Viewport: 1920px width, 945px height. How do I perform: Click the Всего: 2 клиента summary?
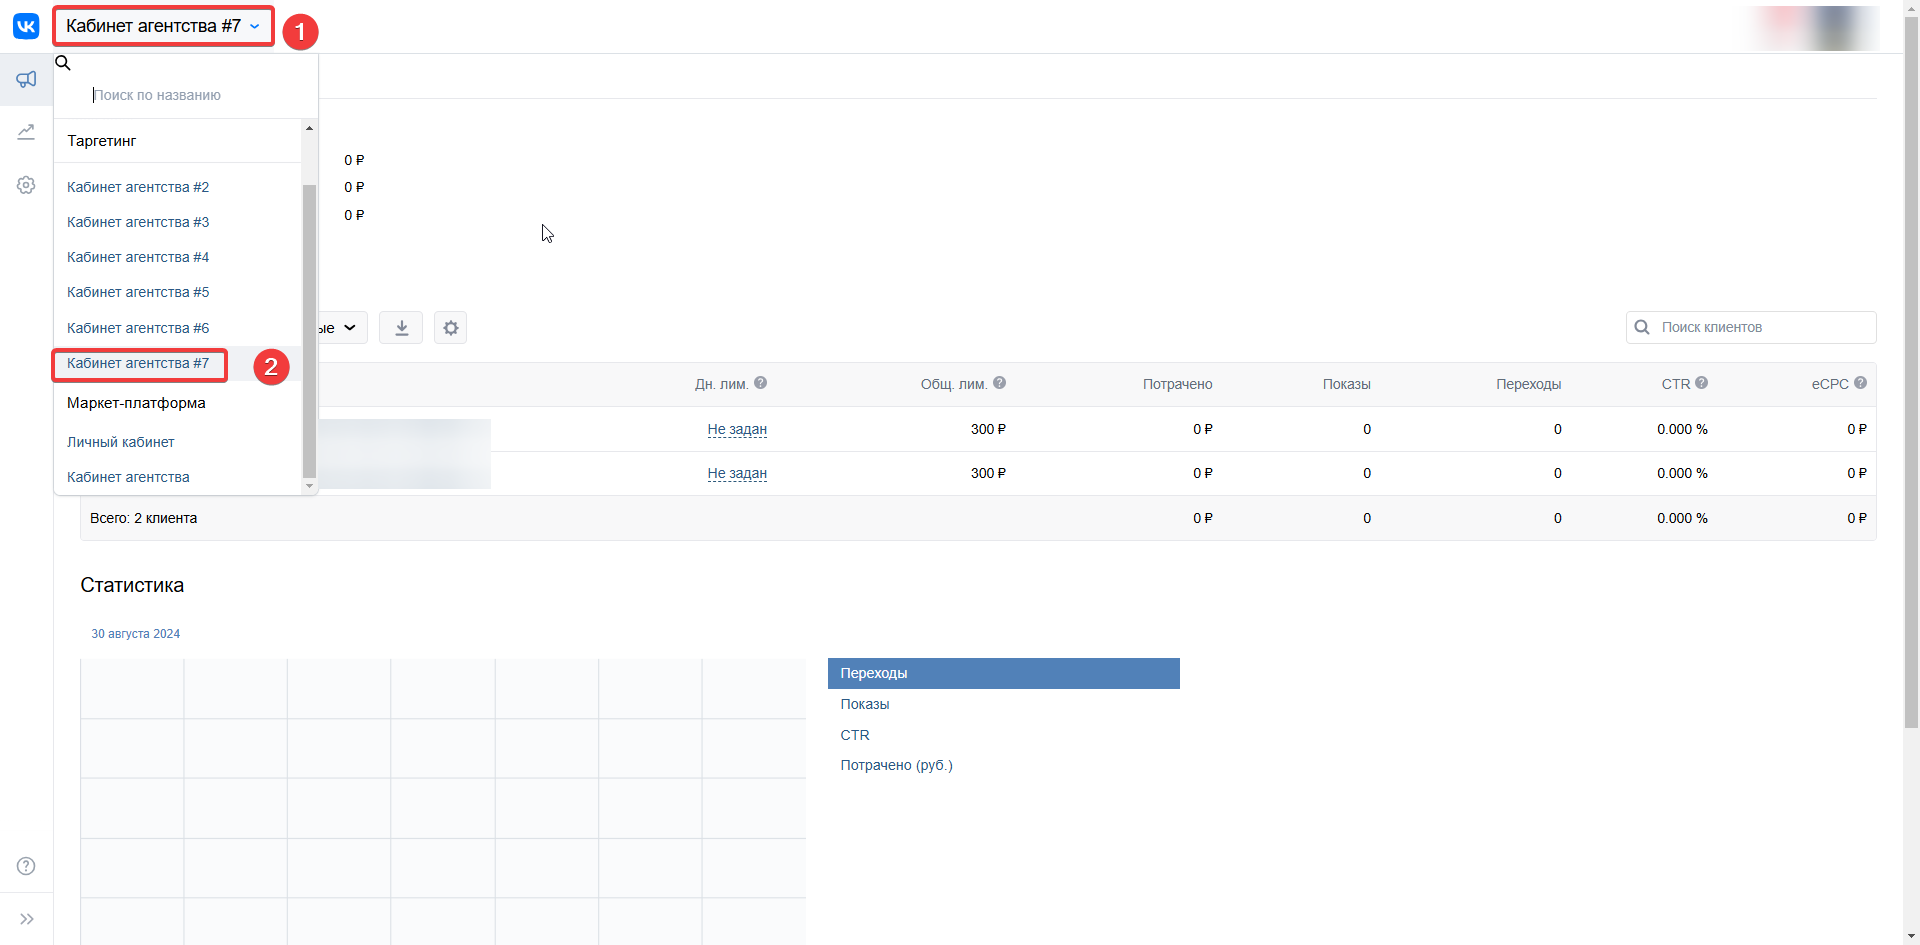(144, 518)
